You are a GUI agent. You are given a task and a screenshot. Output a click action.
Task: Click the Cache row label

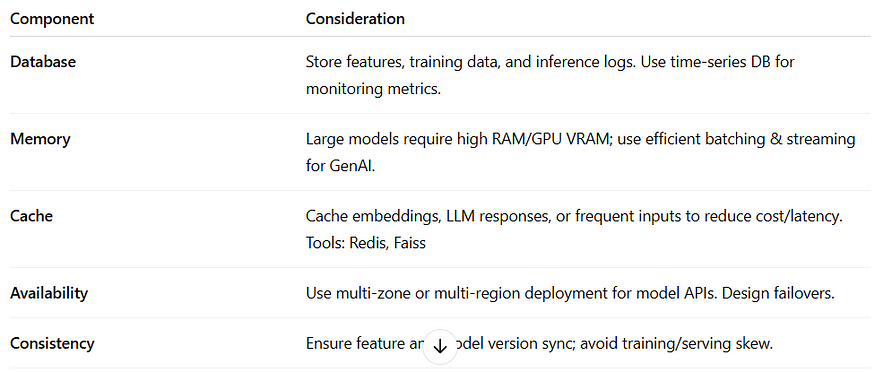tap(31, 216)
